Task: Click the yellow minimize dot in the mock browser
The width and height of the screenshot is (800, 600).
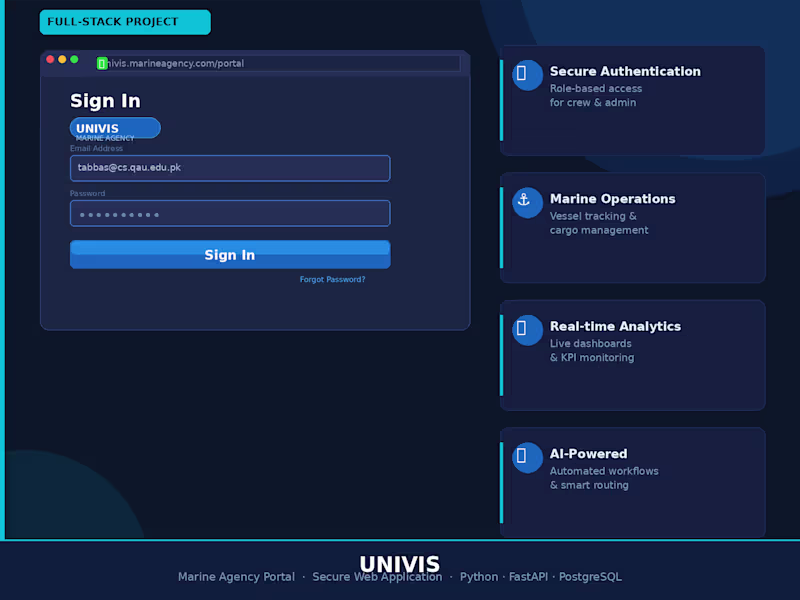Action: coord(62,59)
